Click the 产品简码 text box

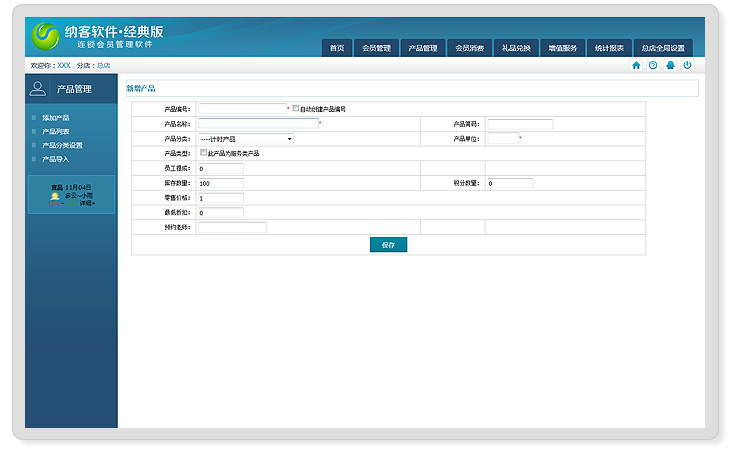[519, 124]
